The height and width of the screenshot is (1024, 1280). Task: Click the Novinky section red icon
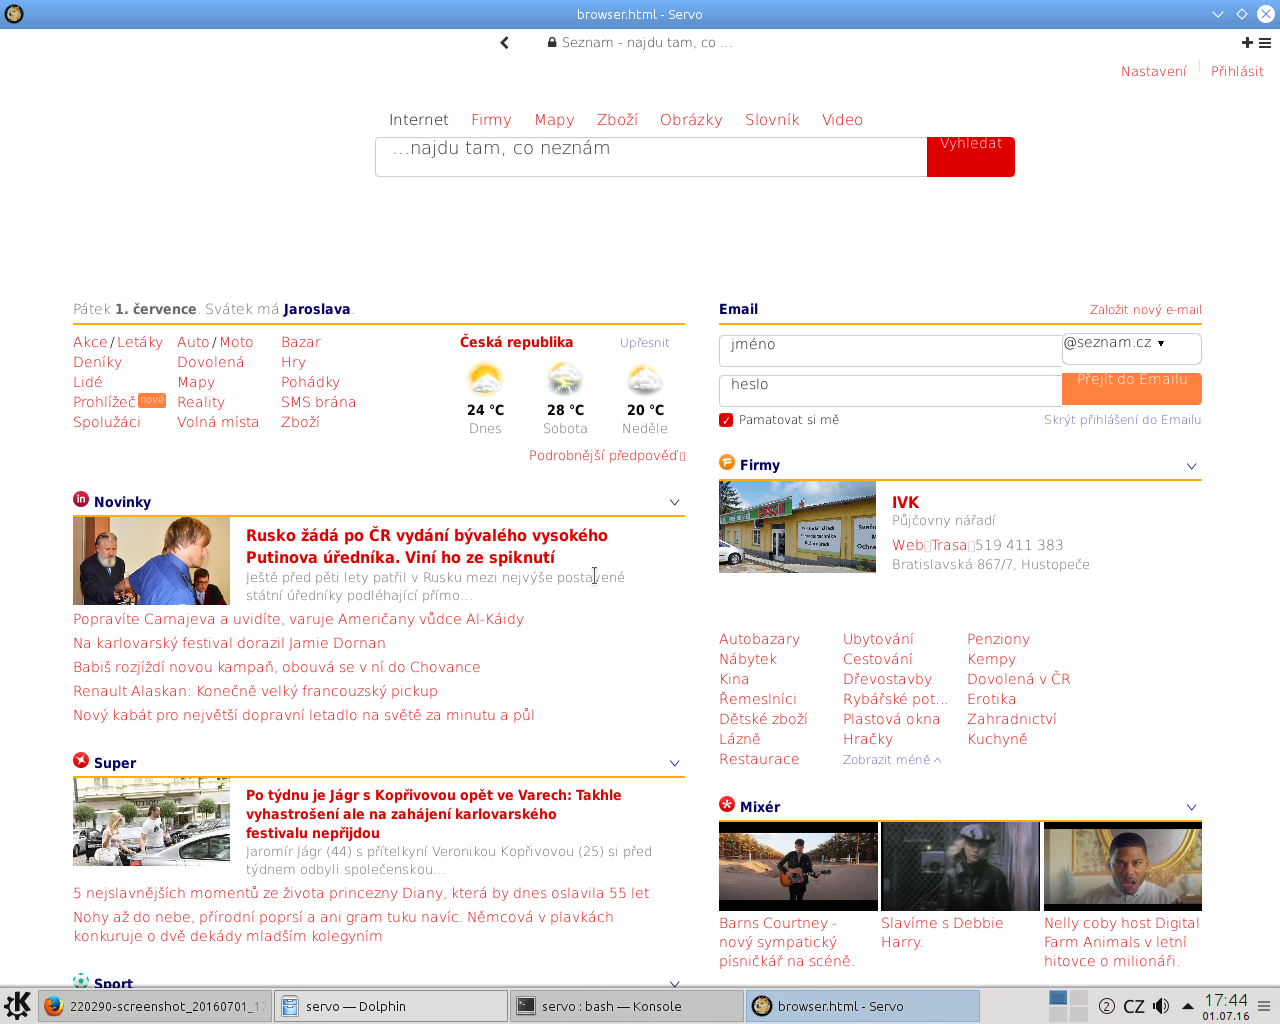pos(81,499)
